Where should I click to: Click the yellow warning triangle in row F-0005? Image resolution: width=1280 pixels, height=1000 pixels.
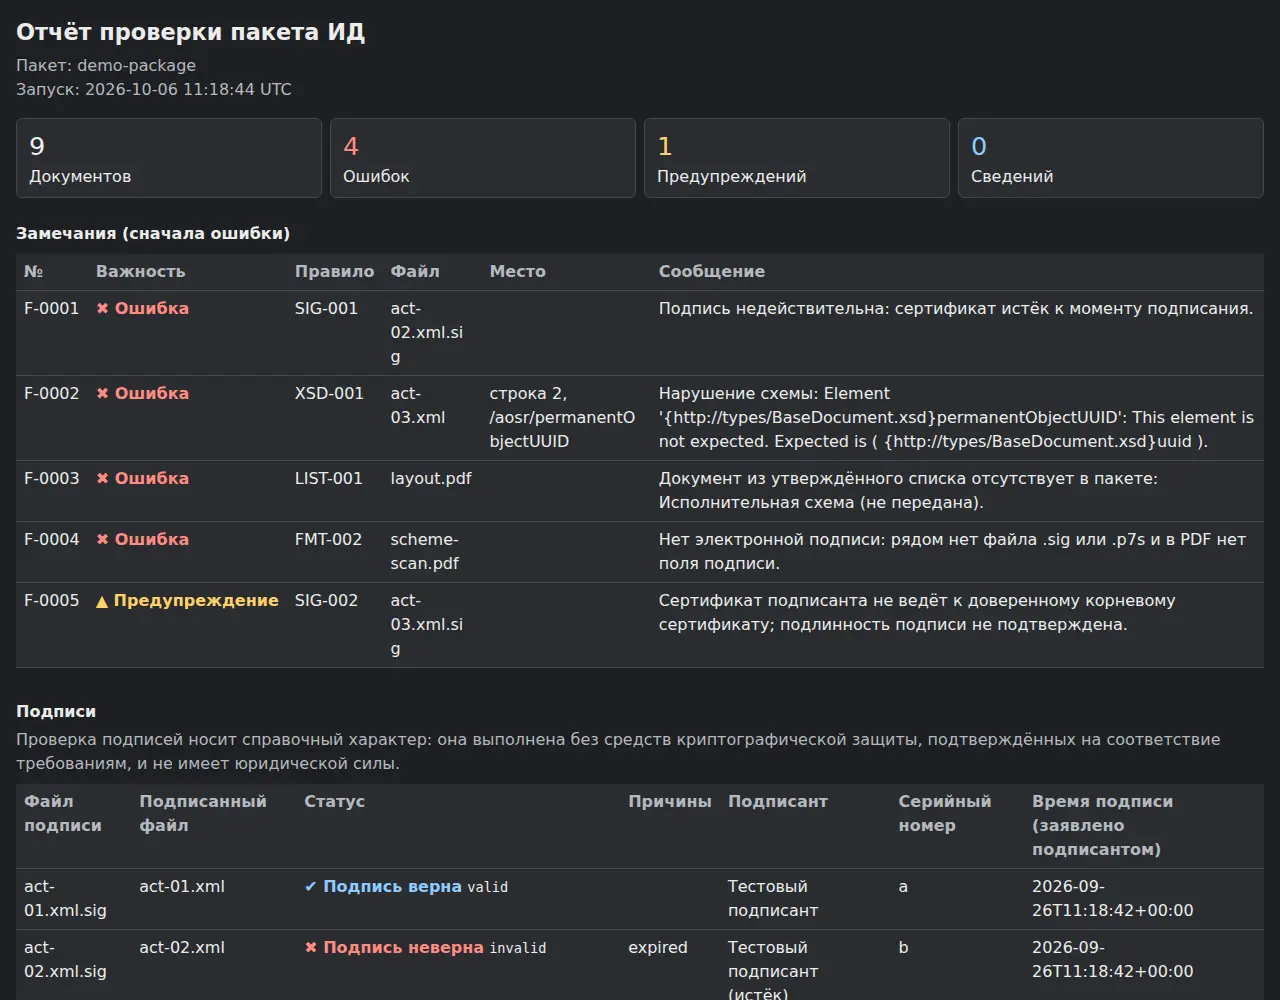[x=102, y=601]
